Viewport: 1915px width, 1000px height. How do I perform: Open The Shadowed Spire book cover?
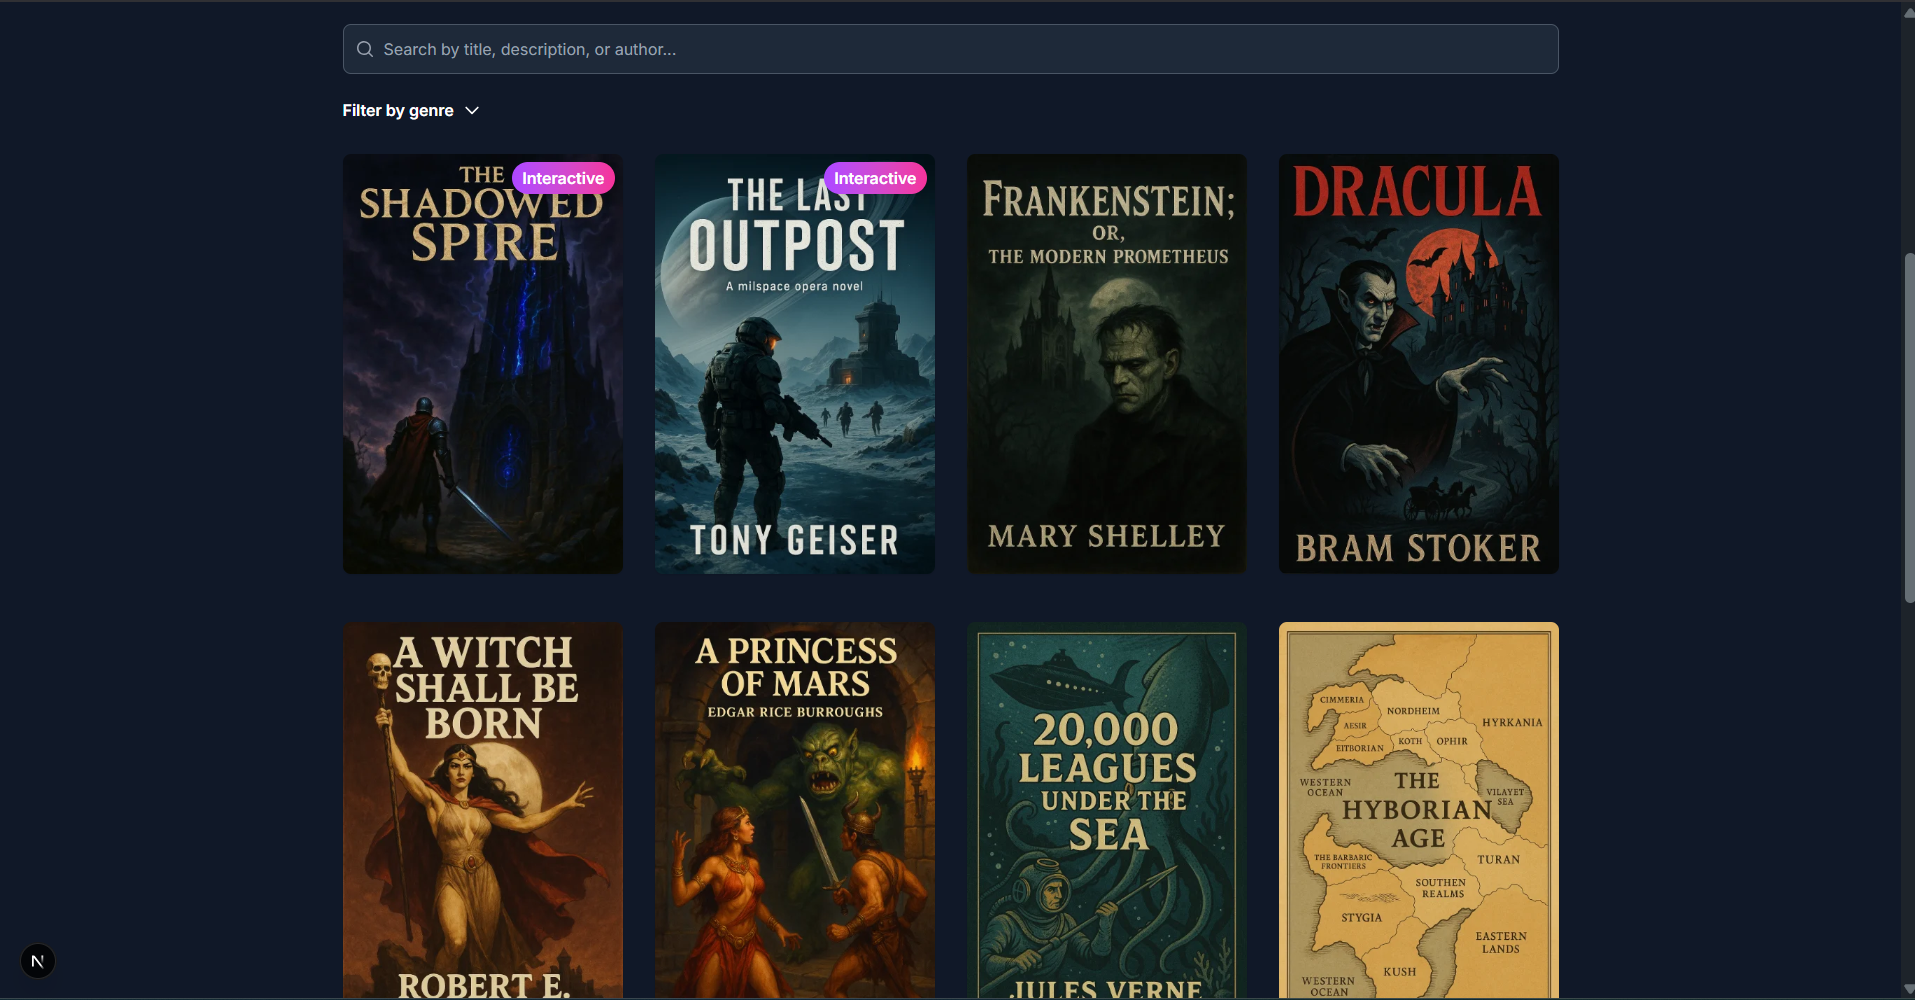tap(482, 363)
